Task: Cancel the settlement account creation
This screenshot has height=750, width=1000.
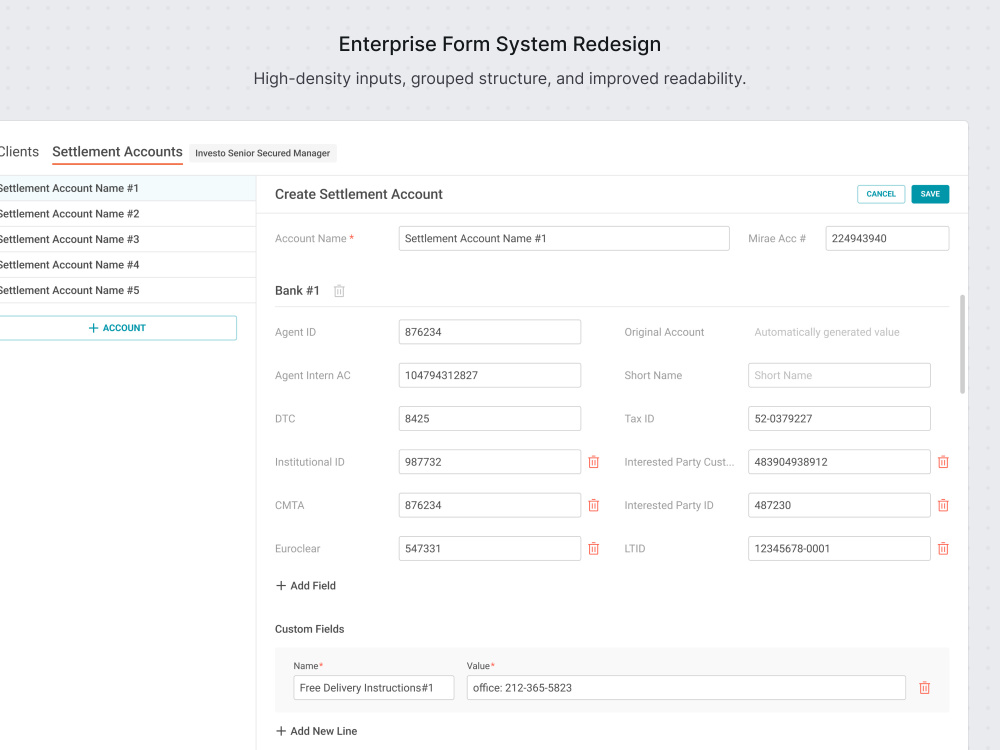Action: point(881,194)
